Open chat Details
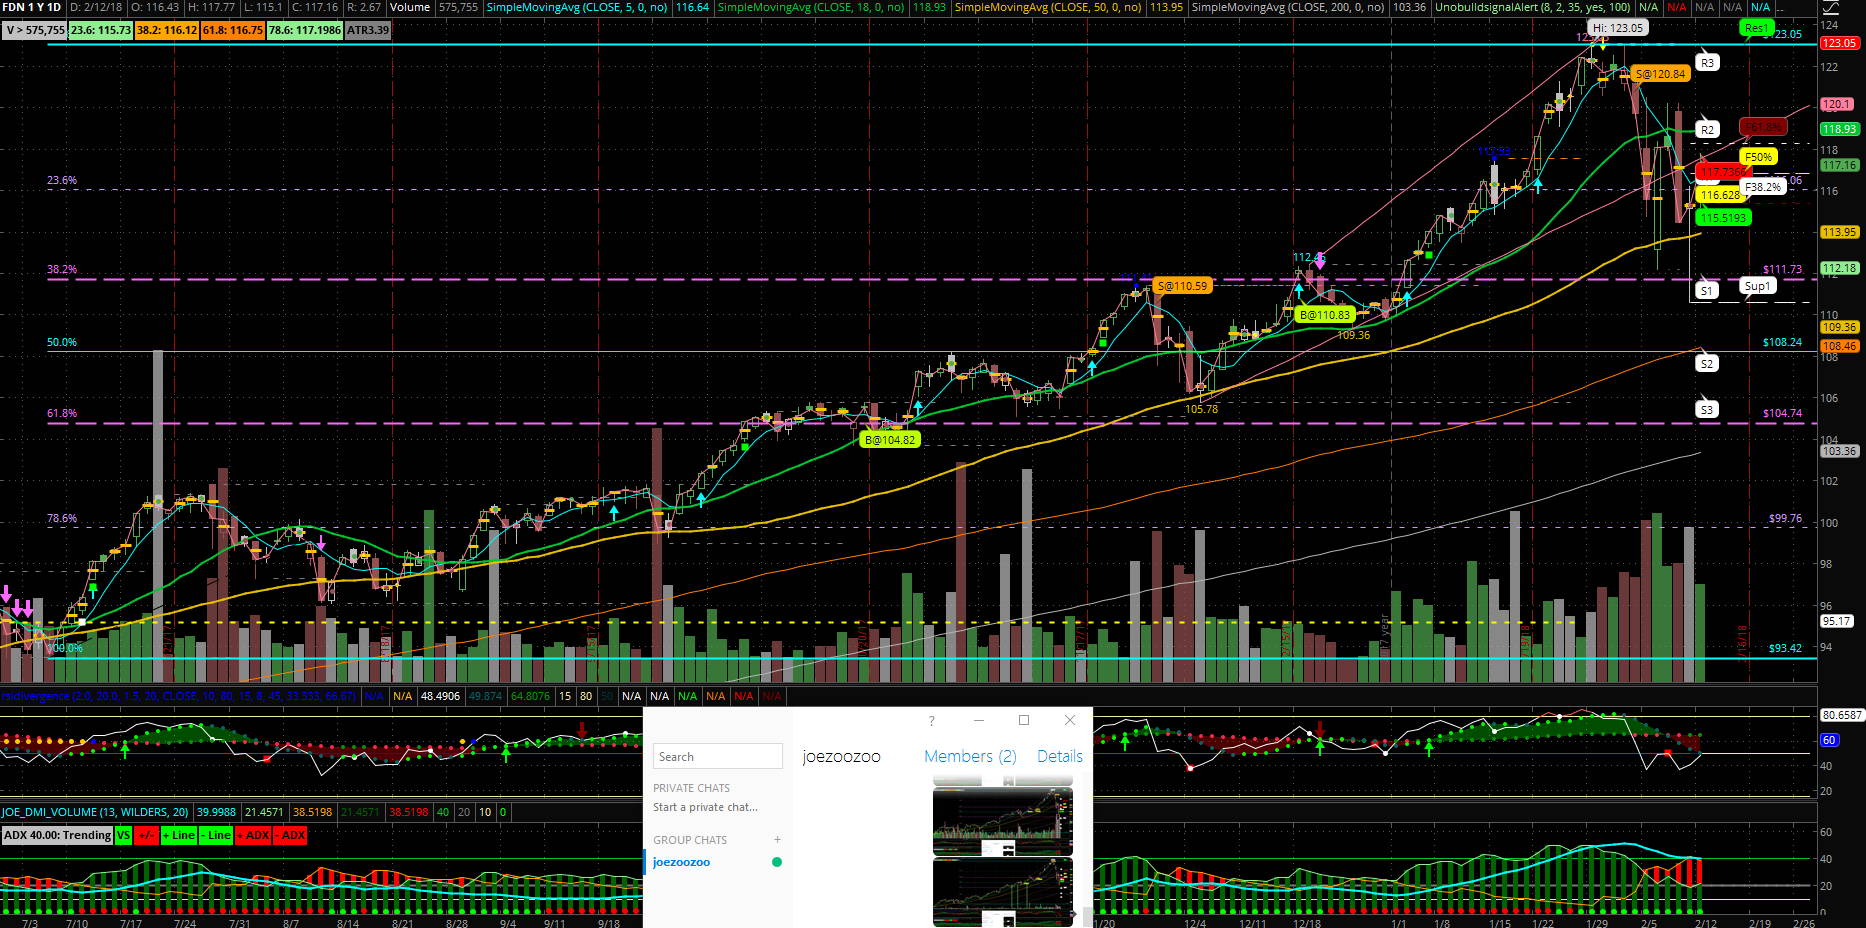1866x928 pixels. pyautogui.click(x=1060, y=756)
